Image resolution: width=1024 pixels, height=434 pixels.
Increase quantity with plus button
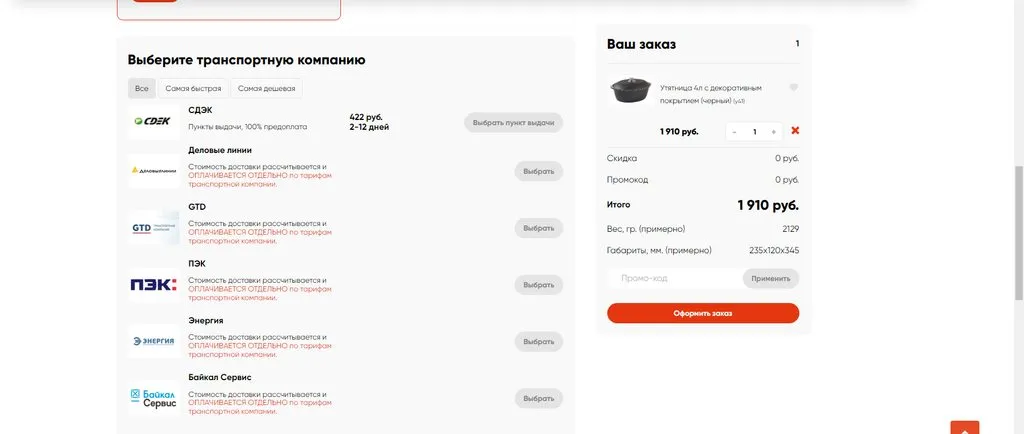(774, 132)
